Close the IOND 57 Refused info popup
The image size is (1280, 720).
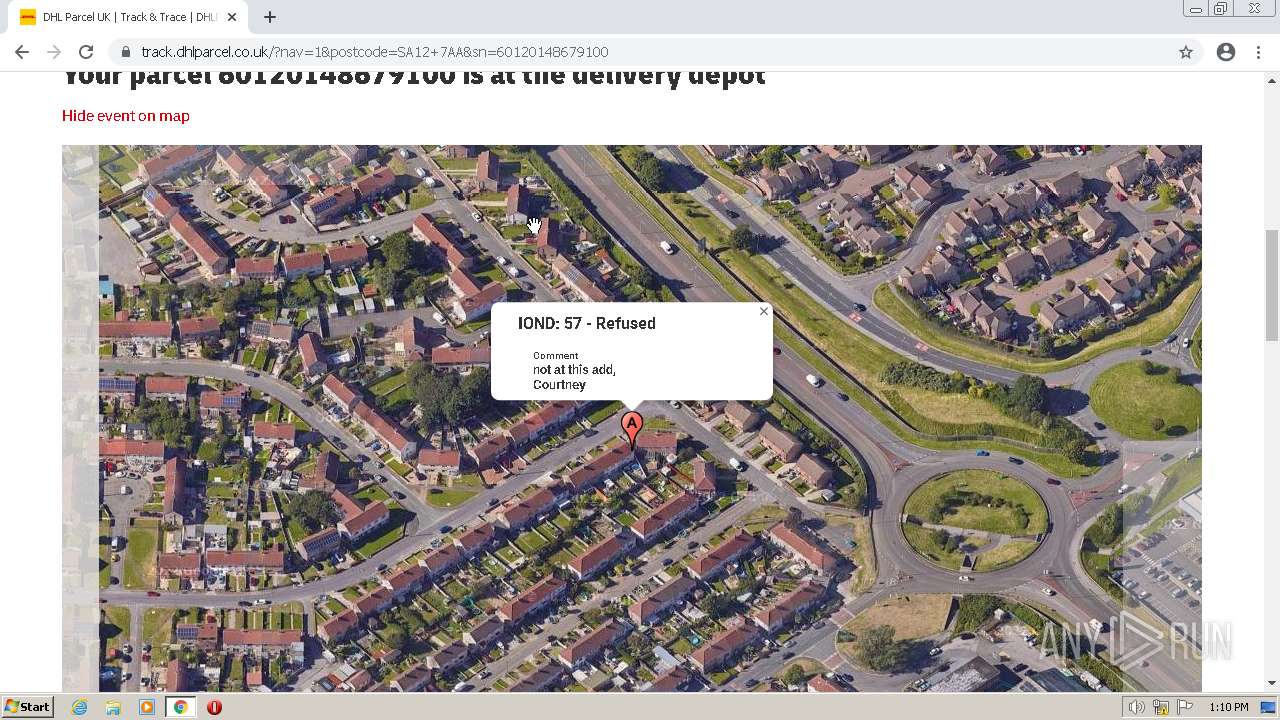tap(764, 311)
